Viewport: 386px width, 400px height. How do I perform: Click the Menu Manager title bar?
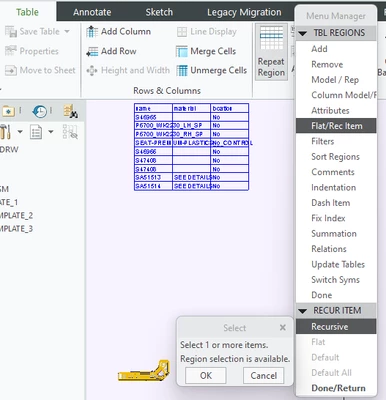(x=336, y=16)
